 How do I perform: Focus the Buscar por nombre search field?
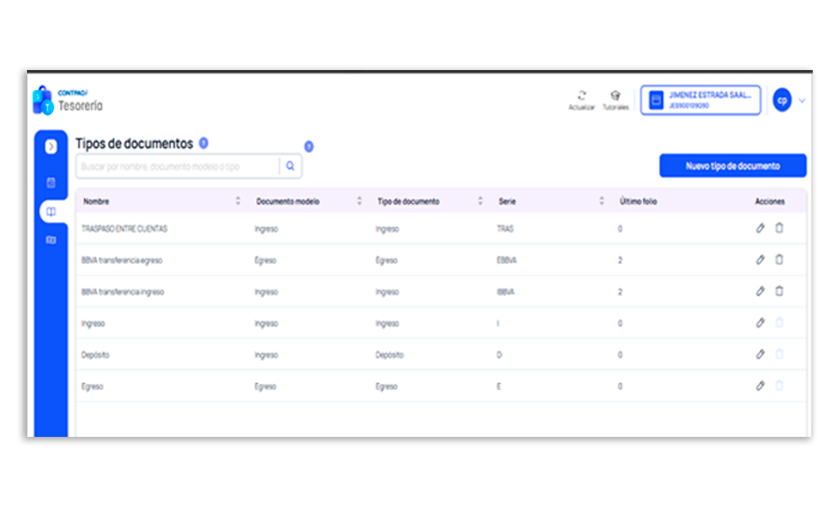[178, 167]
